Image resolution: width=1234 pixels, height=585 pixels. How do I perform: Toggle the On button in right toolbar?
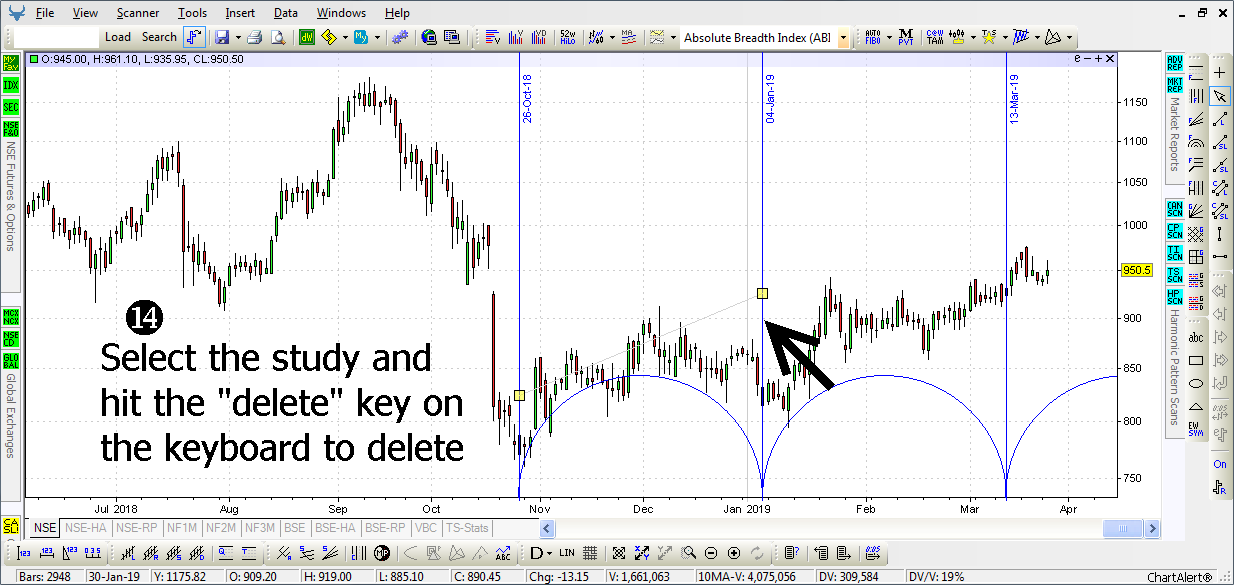click(1220, 465)
